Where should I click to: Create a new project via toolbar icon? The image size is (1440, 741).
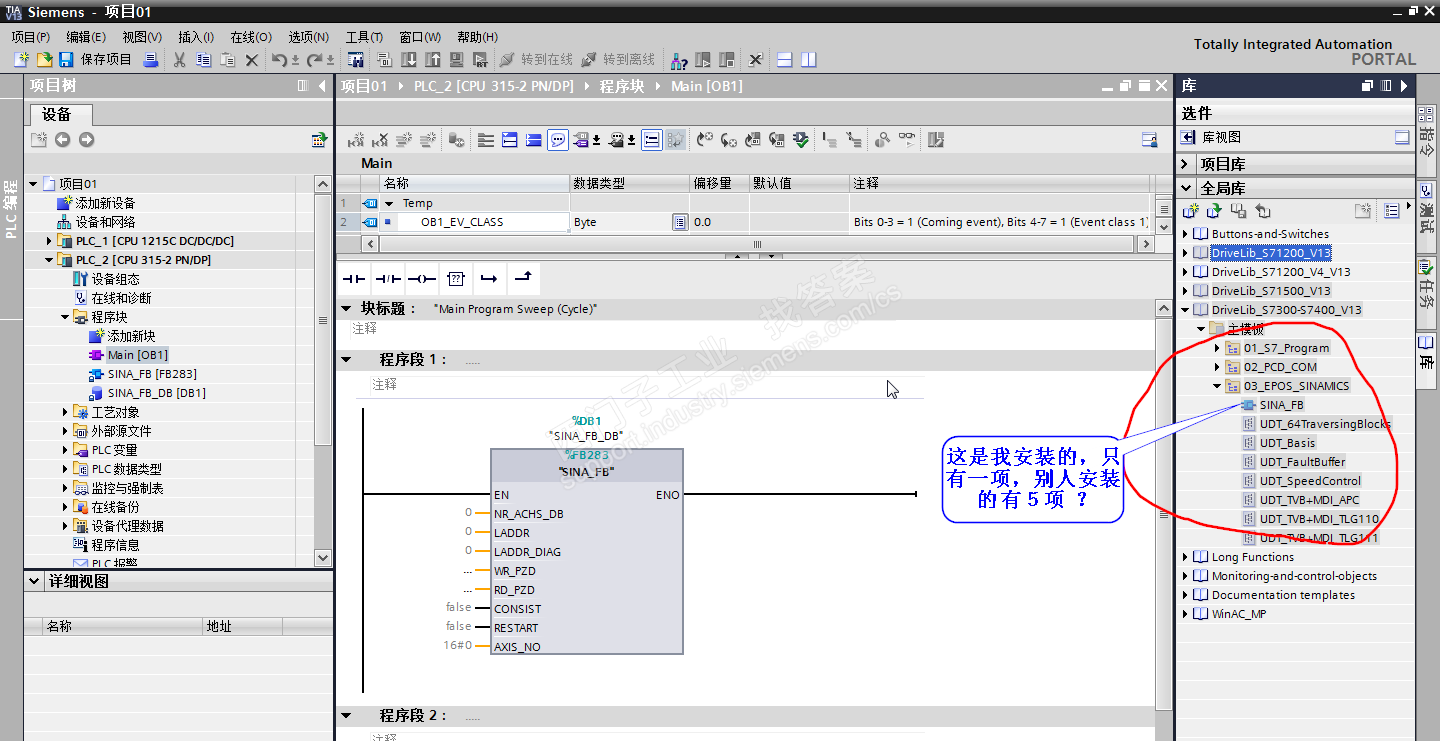tap(21, 60)
